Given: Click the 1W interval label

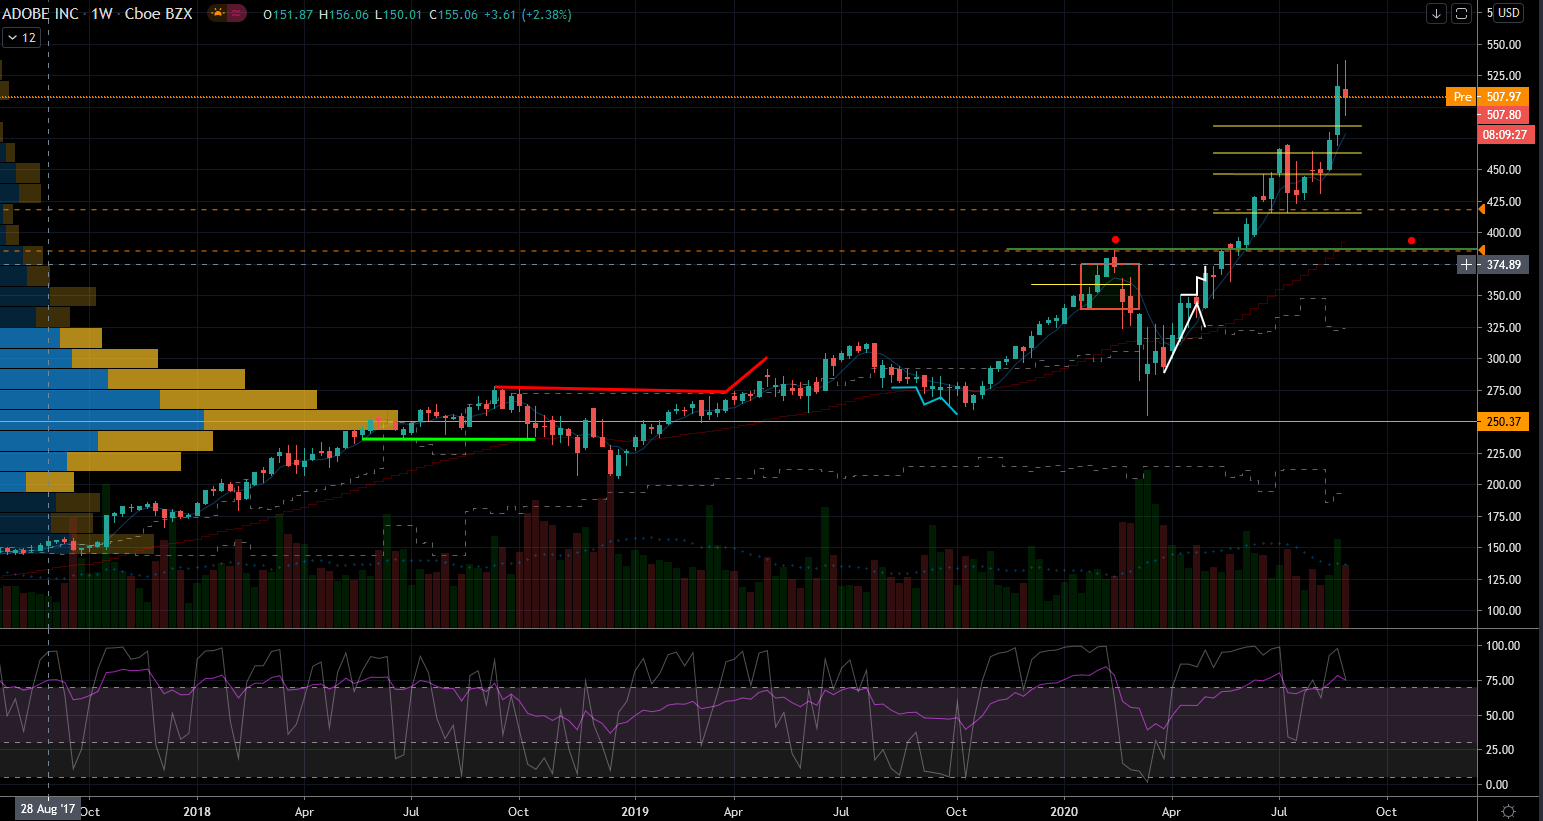Looking at the screenshot, I should click(x=102, y=14).
